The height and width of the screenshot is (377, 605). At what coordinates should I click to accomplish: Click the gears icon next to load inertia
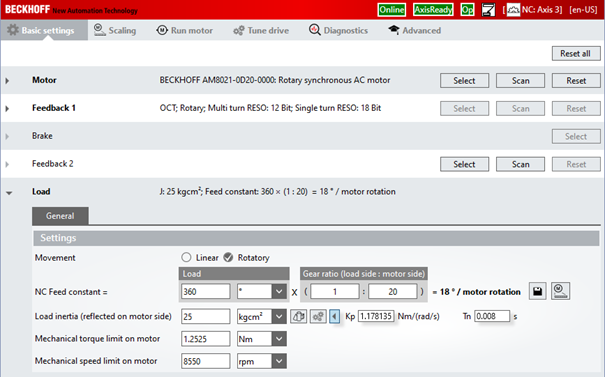(x=318, y=317)
